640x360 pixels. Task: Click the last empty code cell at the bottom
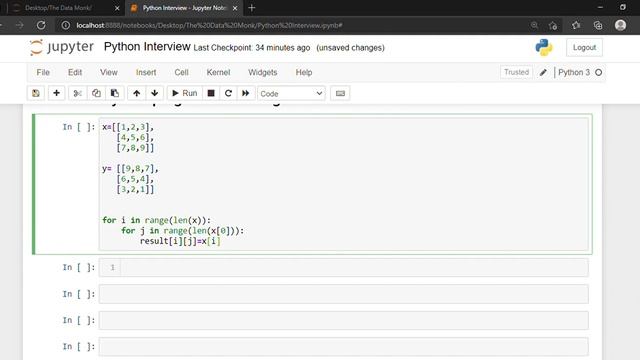point(344,347)
